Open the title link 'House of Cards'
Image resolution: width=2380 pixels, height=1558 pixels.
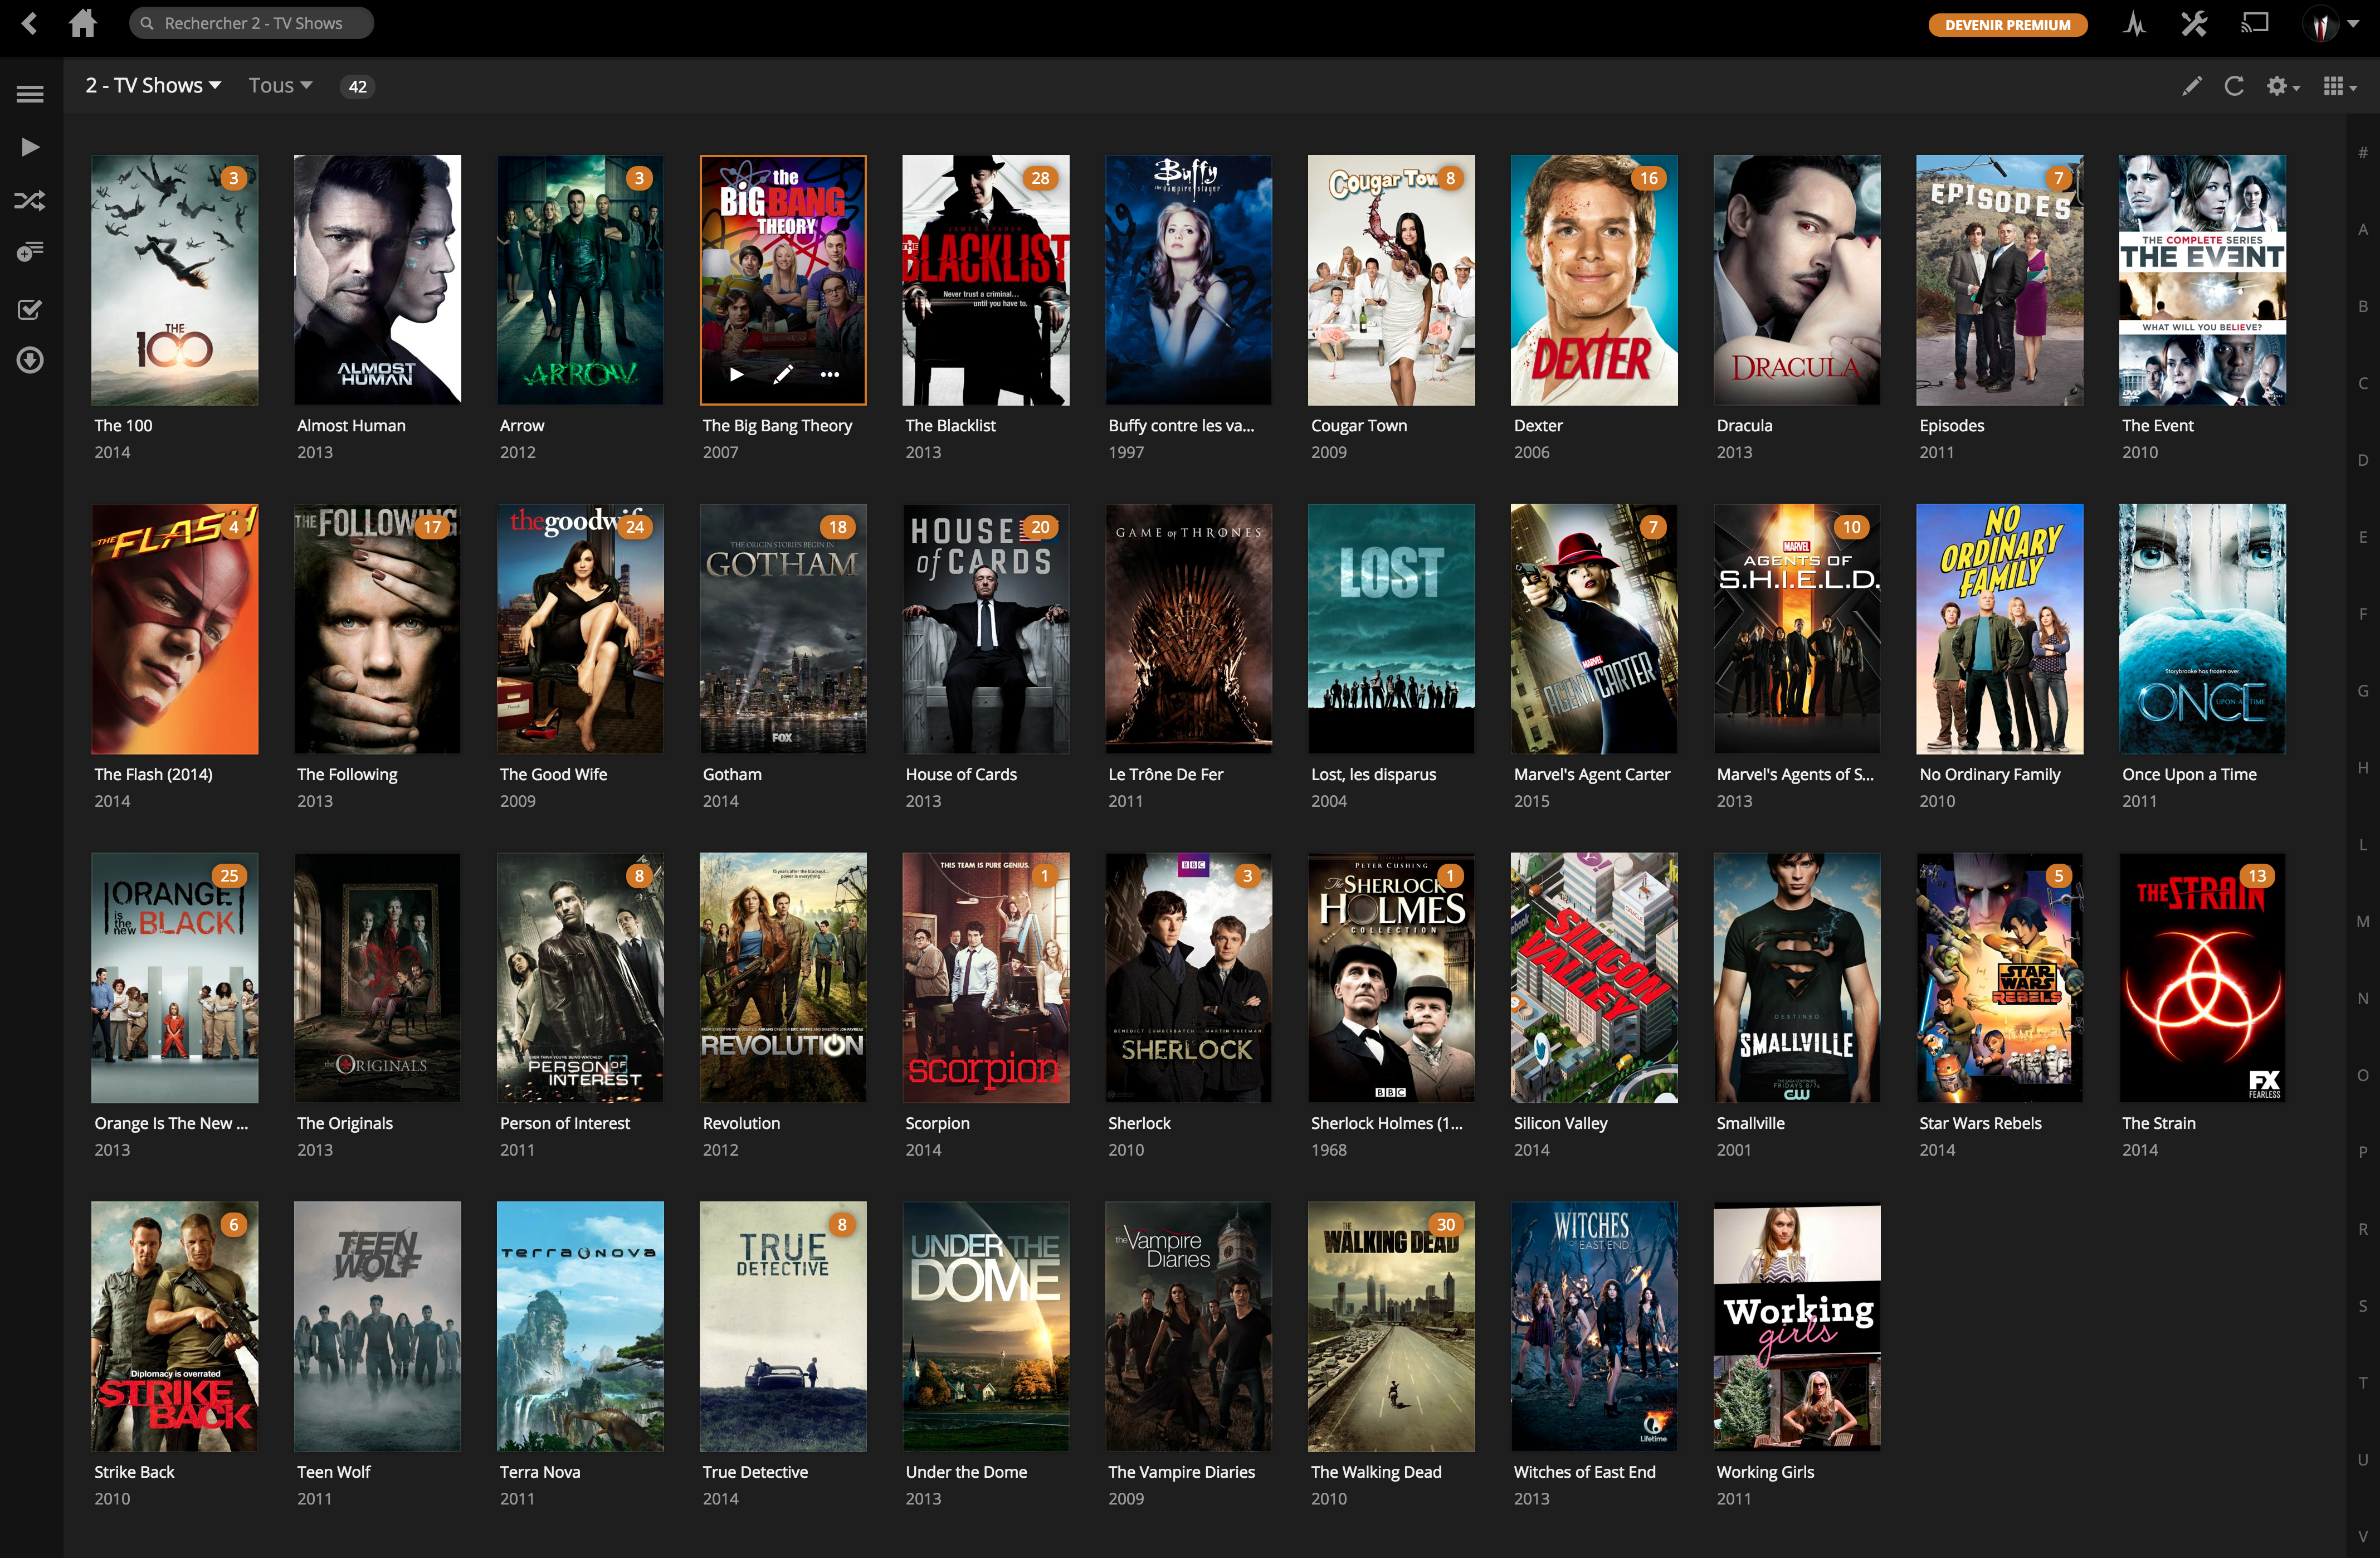pyautogui.click(x=961, y=775)
